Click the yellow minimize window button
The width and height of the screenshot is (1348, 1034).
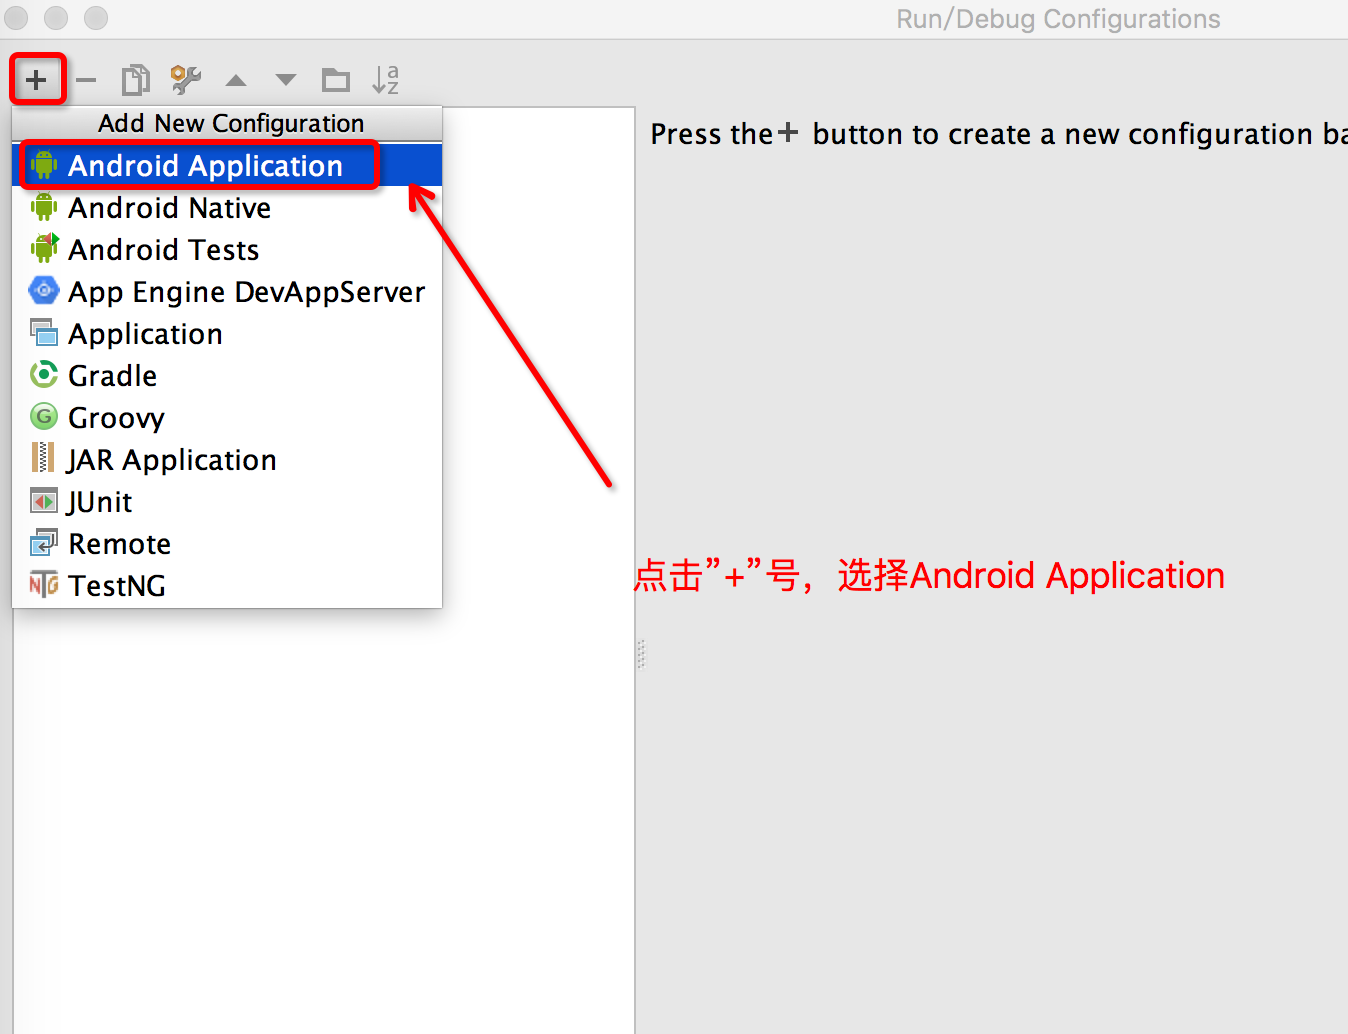point(57,18)
